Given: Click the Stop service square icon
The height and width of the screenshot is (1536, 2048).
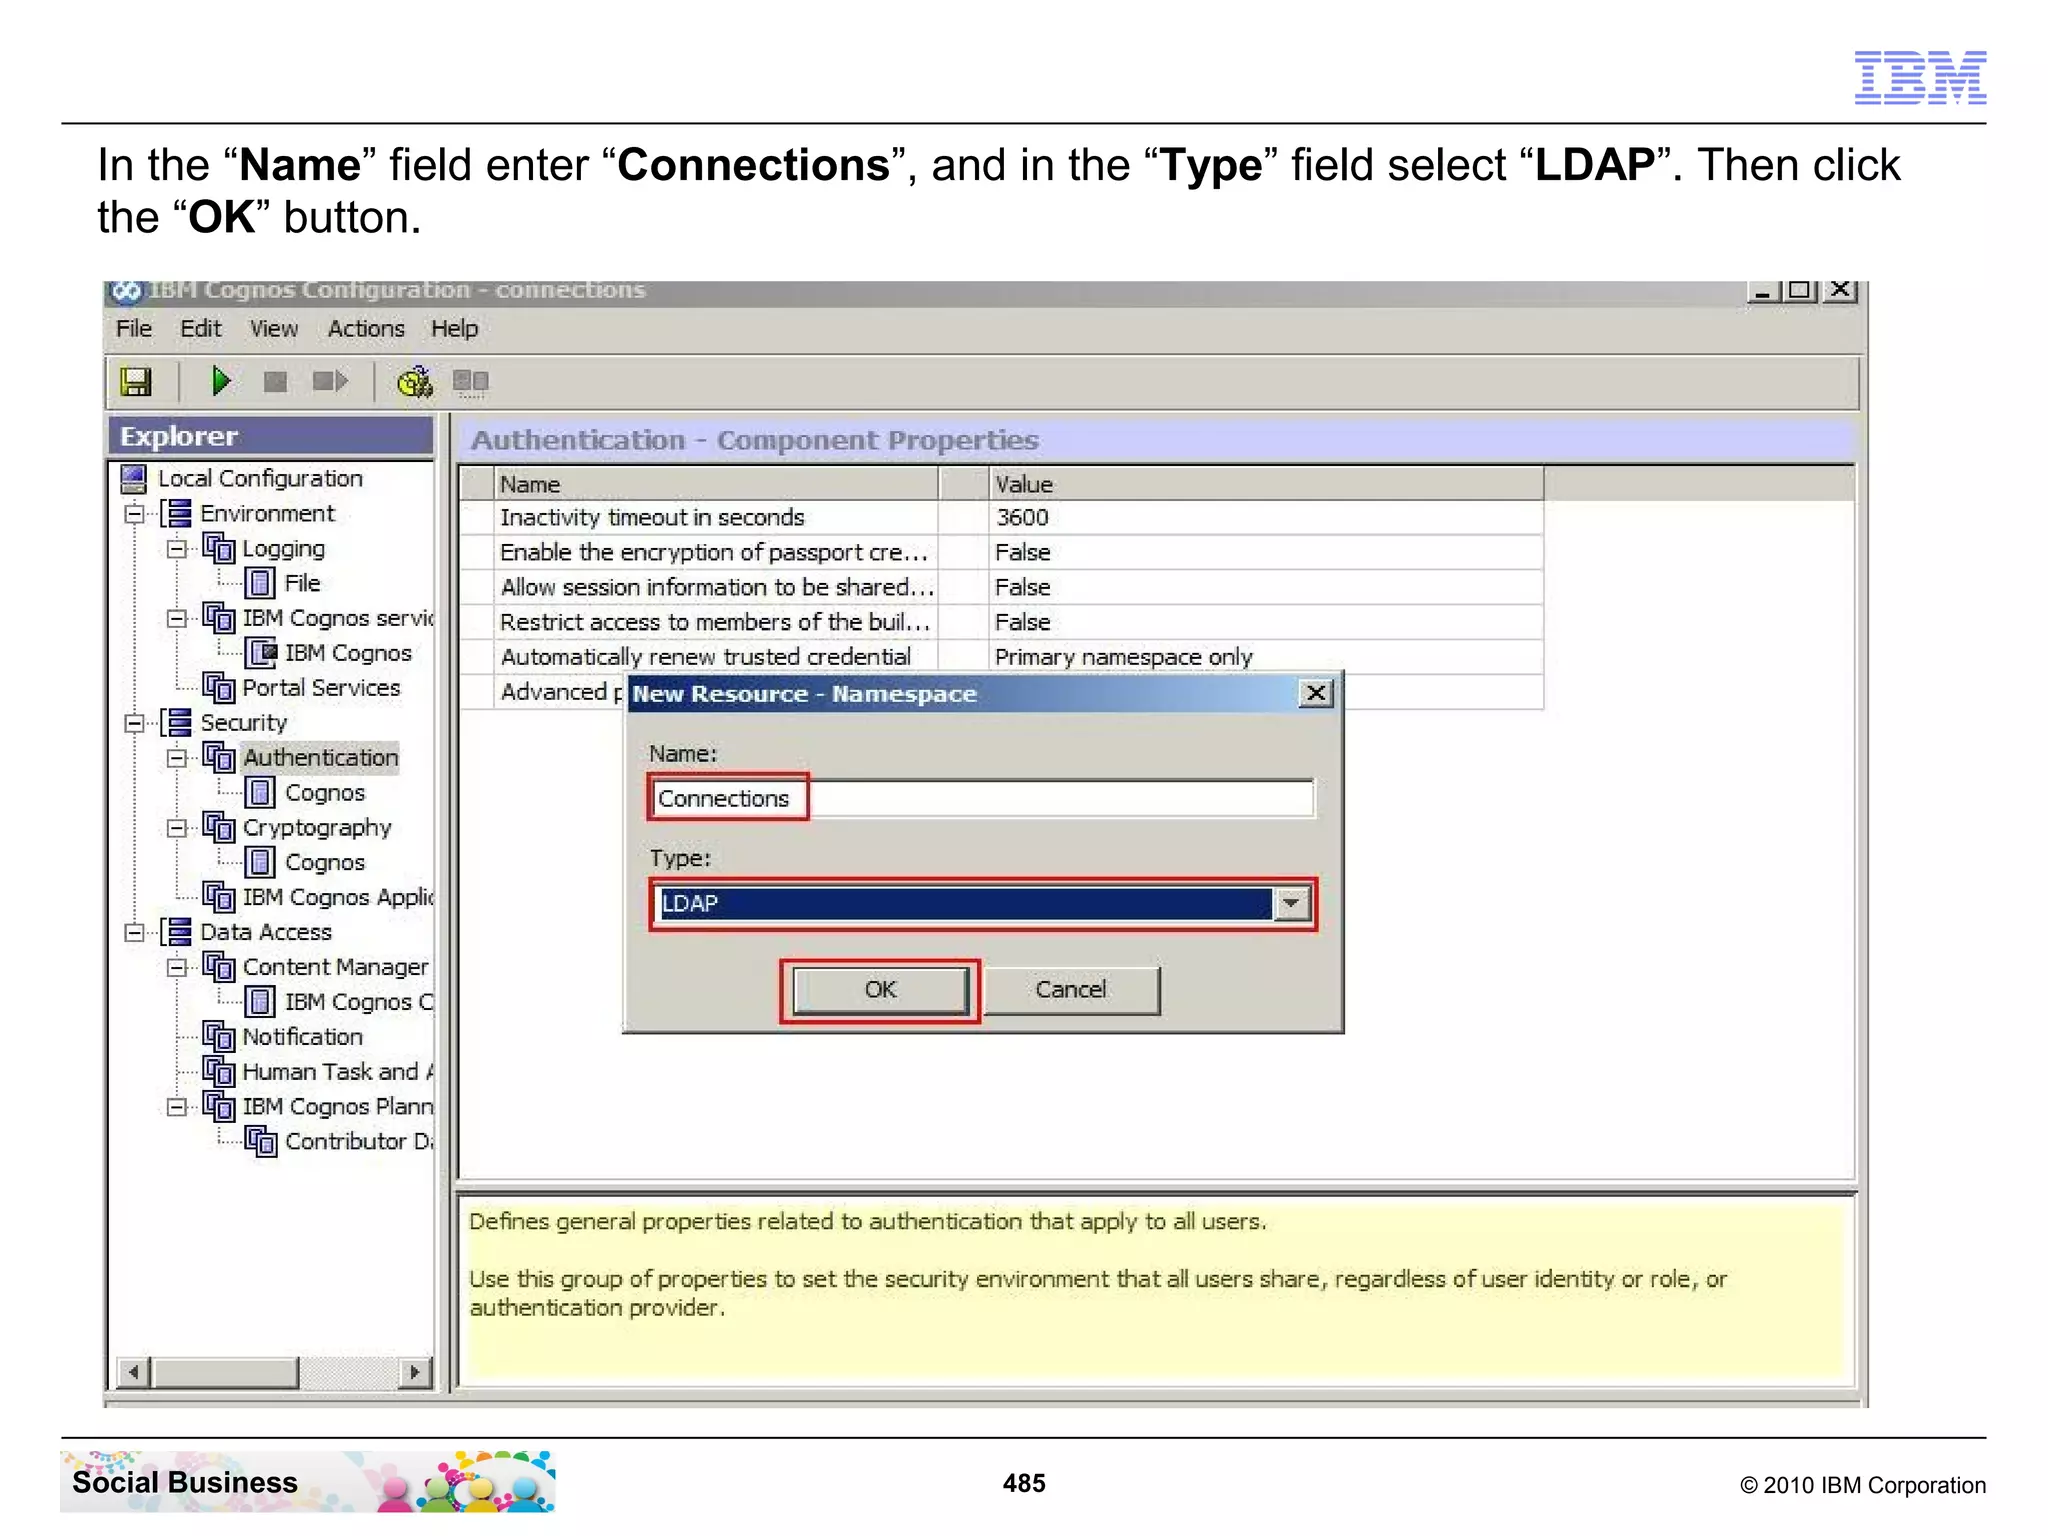Looking at the screenshot, I should pos(275,382).
